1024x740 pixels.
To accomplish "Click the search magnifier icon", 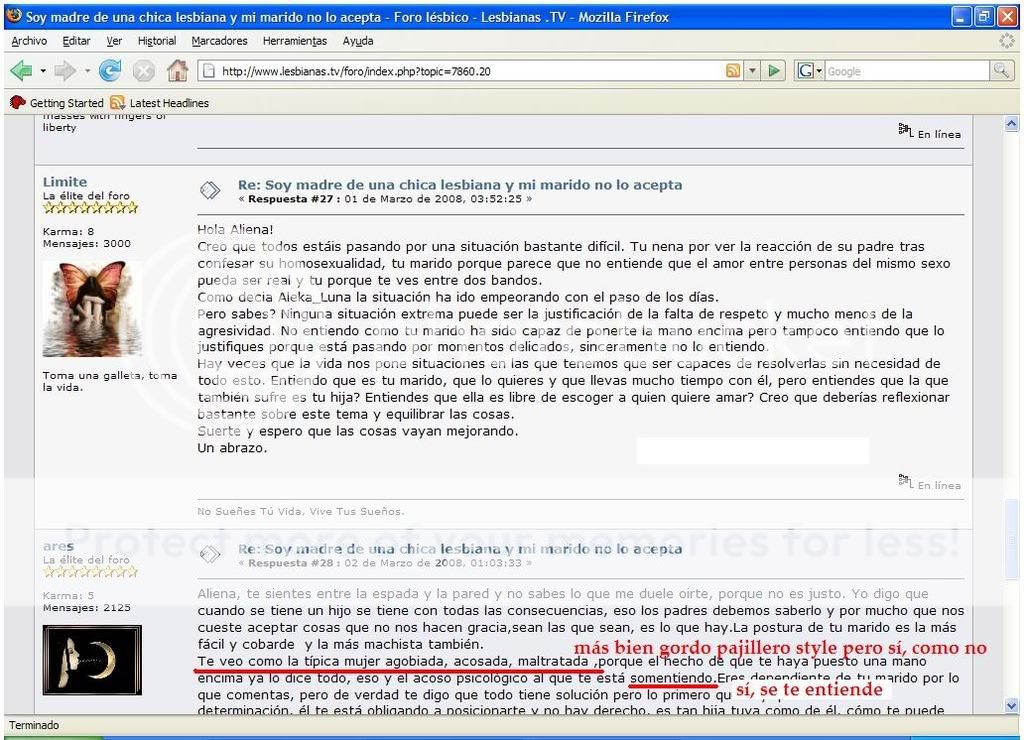I will tap(1000, 71).
